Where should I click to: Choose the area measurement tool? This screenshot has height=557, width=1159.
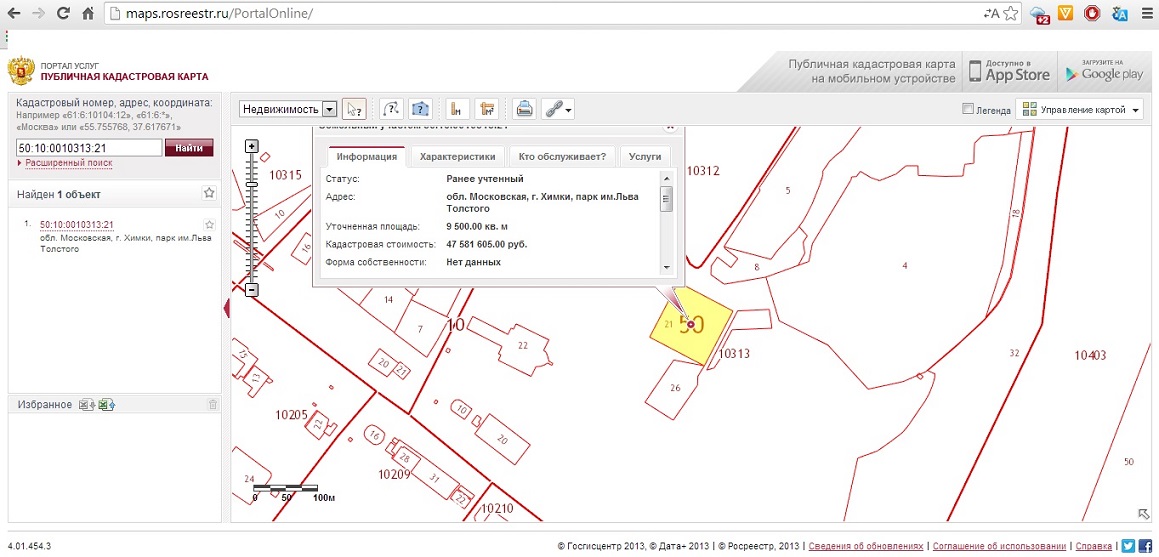(487, 109)
